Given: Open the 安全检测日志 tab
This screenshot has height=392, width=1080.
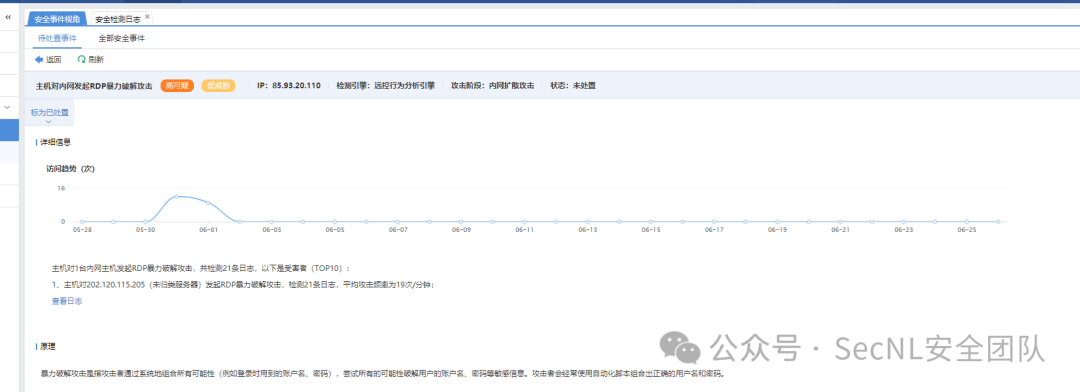Looking at the screenshot, I should pos(118,19).
